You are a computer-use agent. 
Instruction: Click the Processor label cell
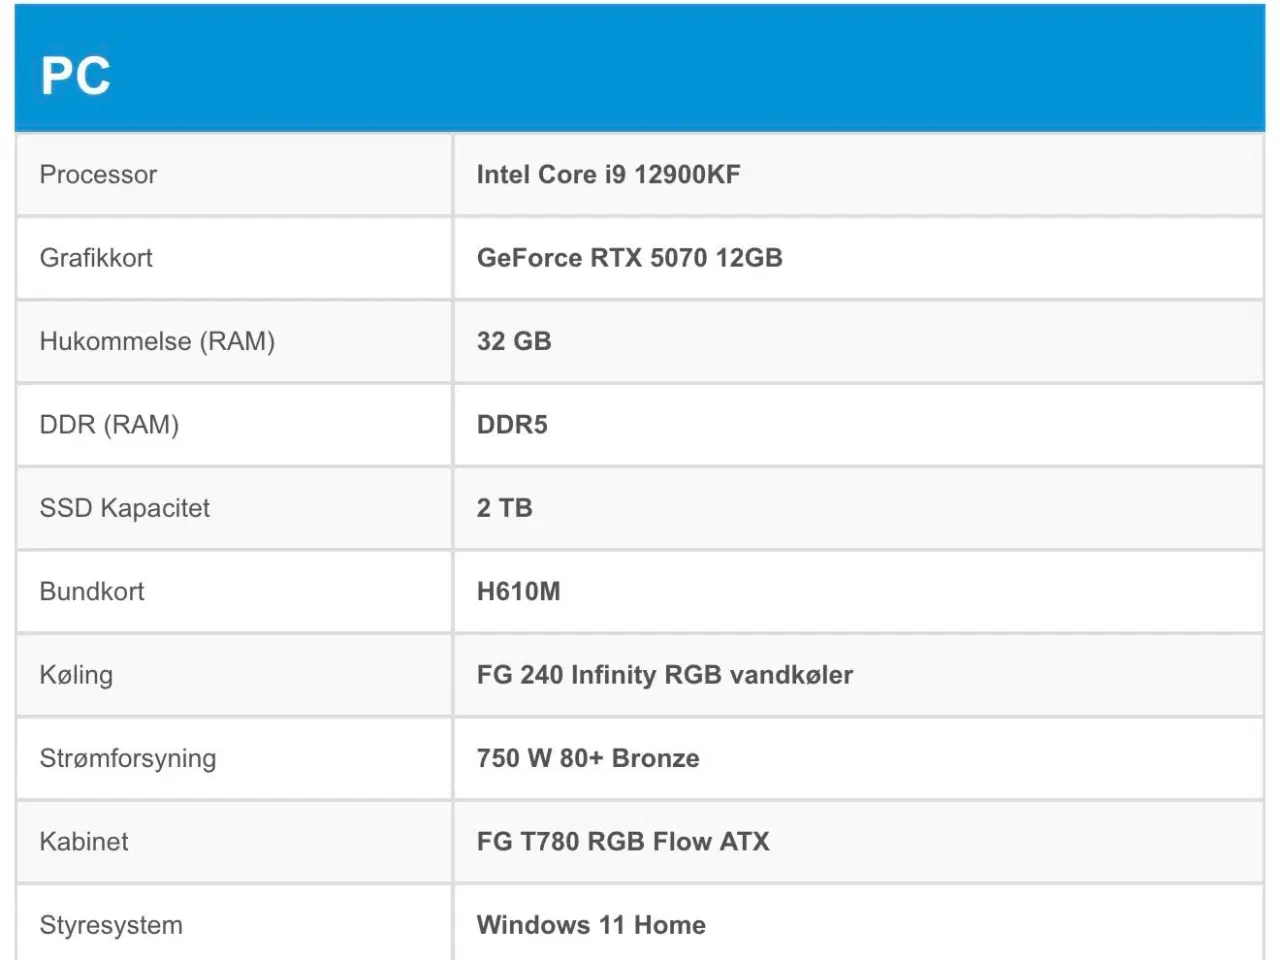(98, 175)
